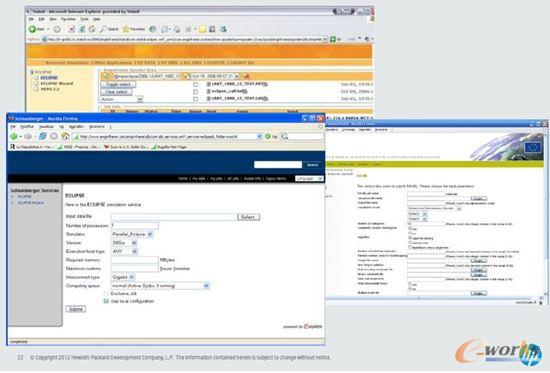The height and width of the screenshot is (373, 550).
Task: Check the eclipse_call.txt file checkbox
Action: pos(195,92)
